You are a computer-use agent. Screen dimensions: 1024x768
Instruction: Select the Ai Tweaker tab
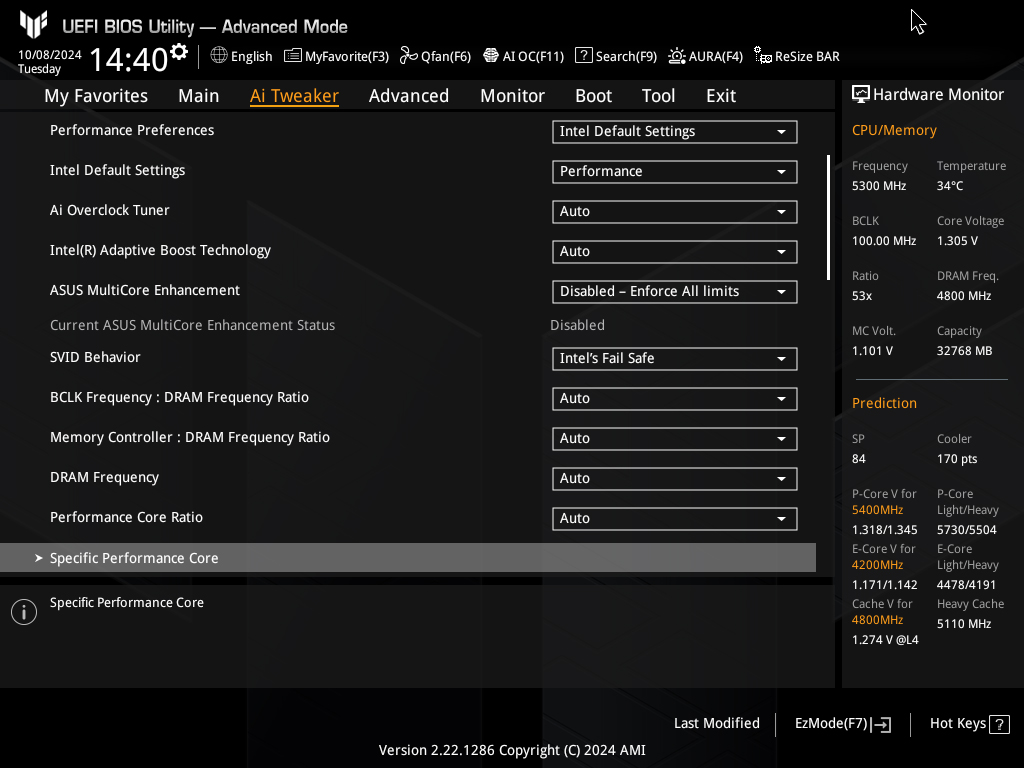(294, 96)
